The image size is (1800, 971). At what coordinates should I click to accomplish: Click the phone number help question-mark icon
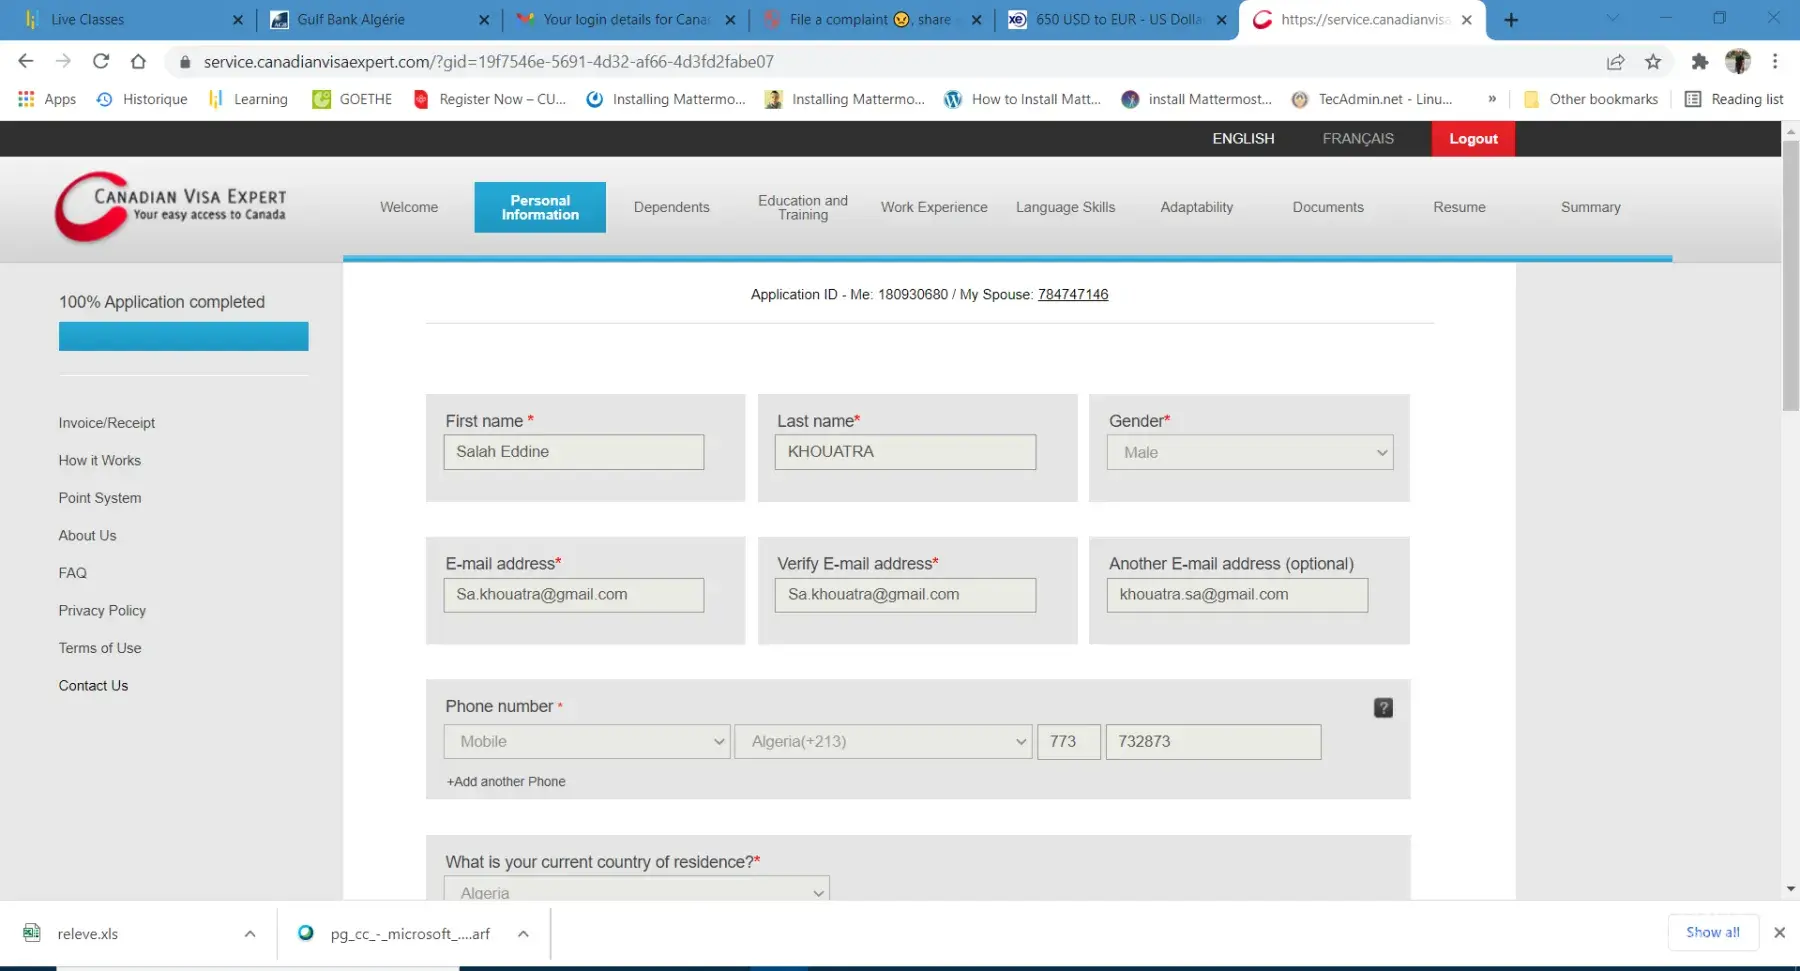(1383, 708)
